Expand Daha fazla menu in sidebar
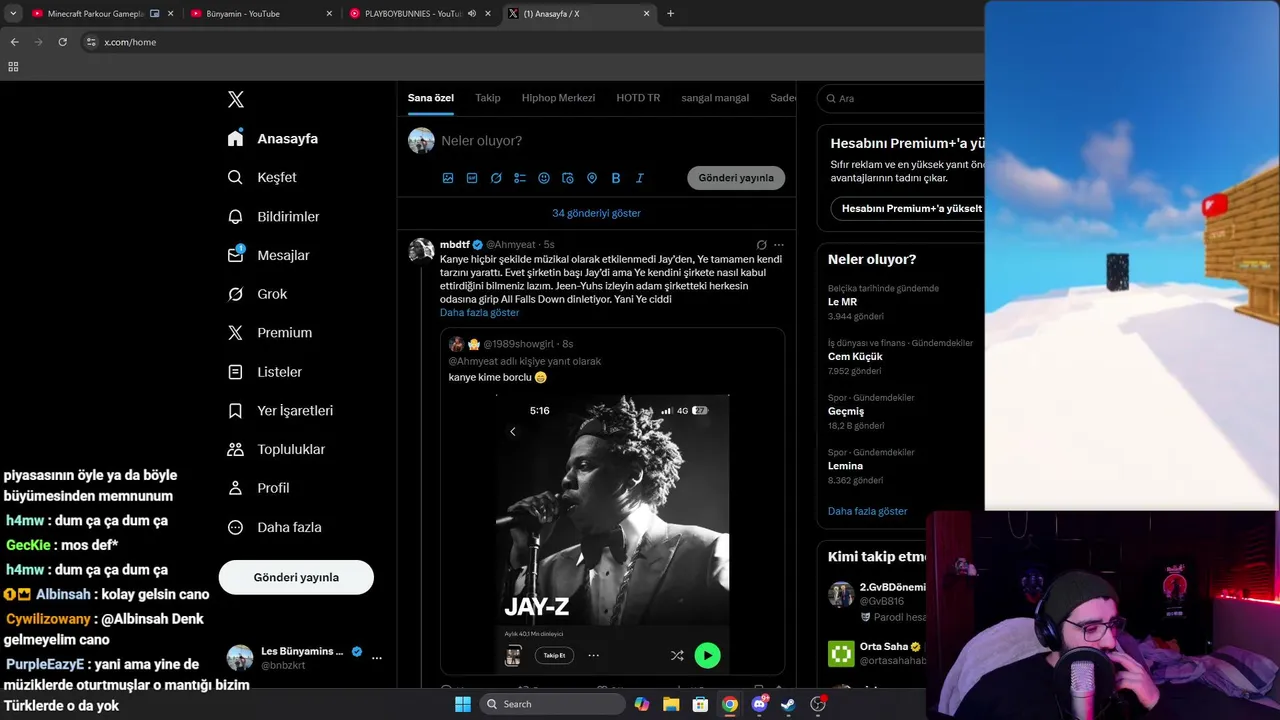 (x=274, y=527)
